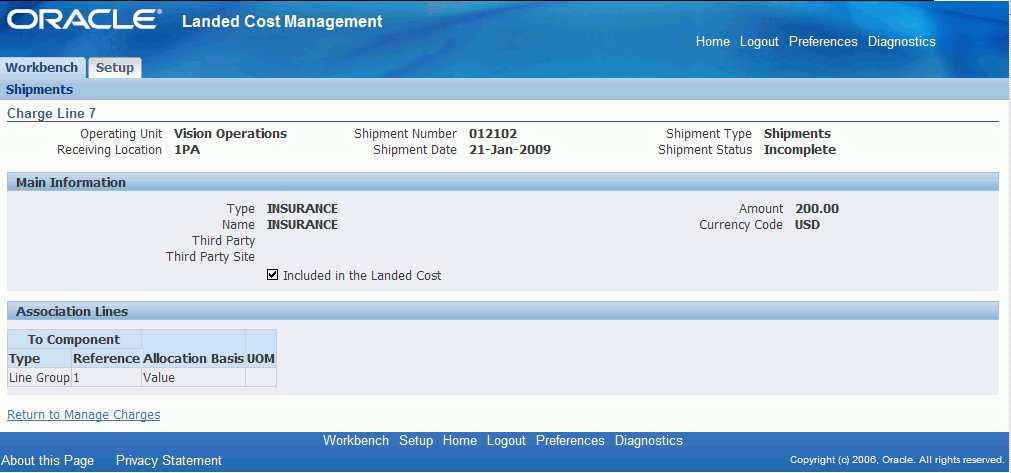
Task: Click Workbench link in the footer
Action: [x=356, y=441]
